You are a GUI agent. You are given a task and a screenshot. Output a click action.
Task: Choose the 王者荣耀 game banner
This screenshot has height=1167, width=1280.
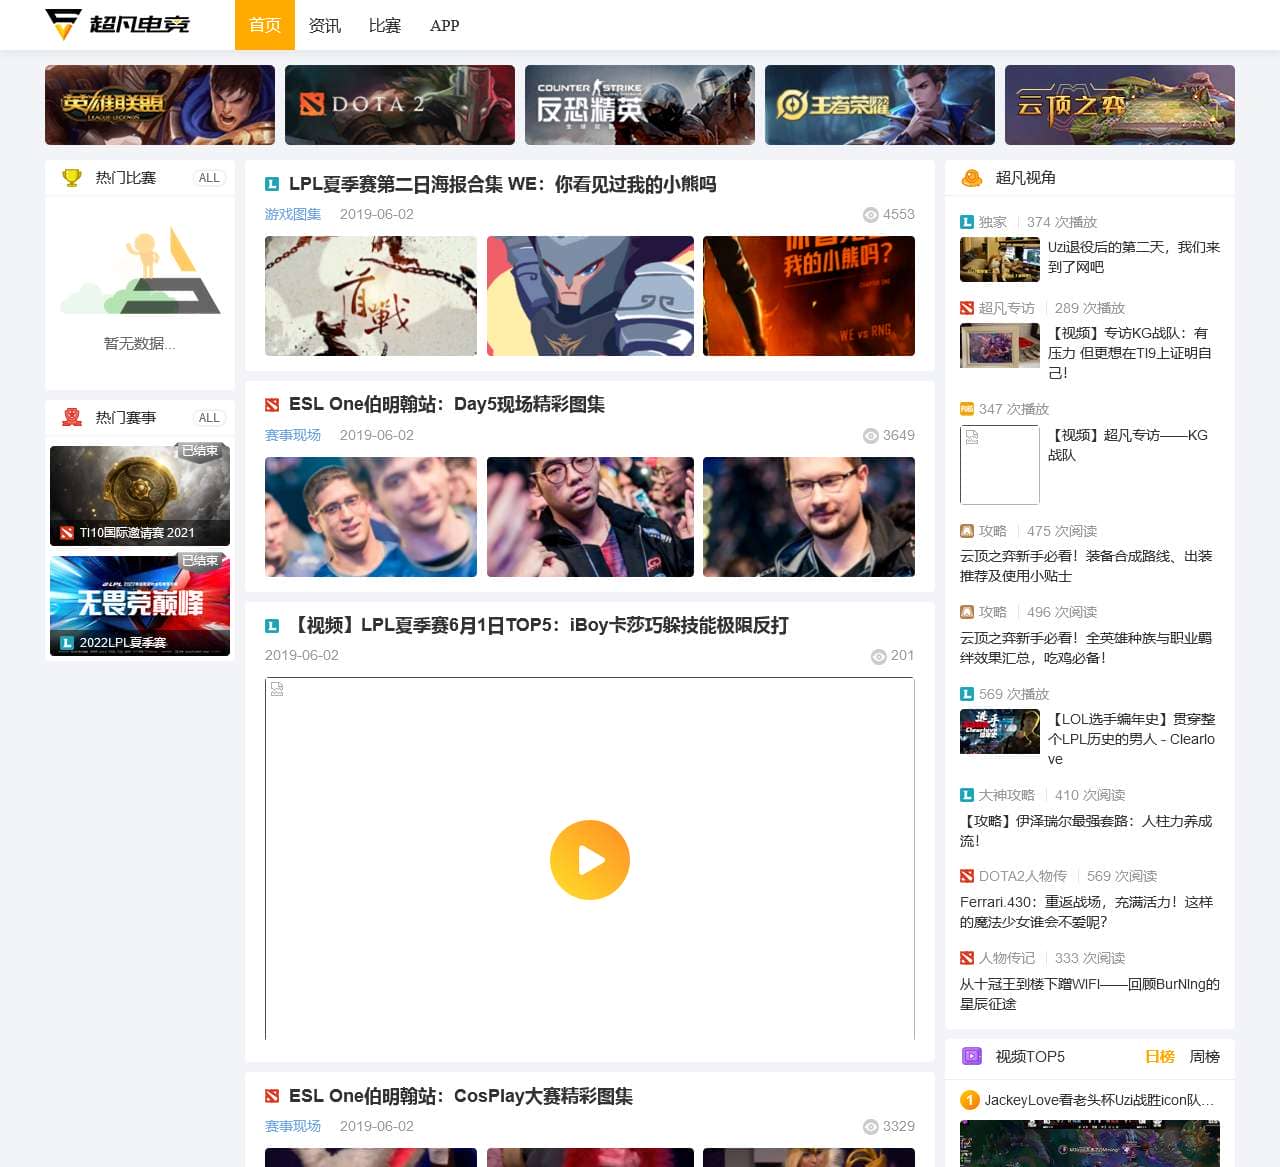[880, 105]
